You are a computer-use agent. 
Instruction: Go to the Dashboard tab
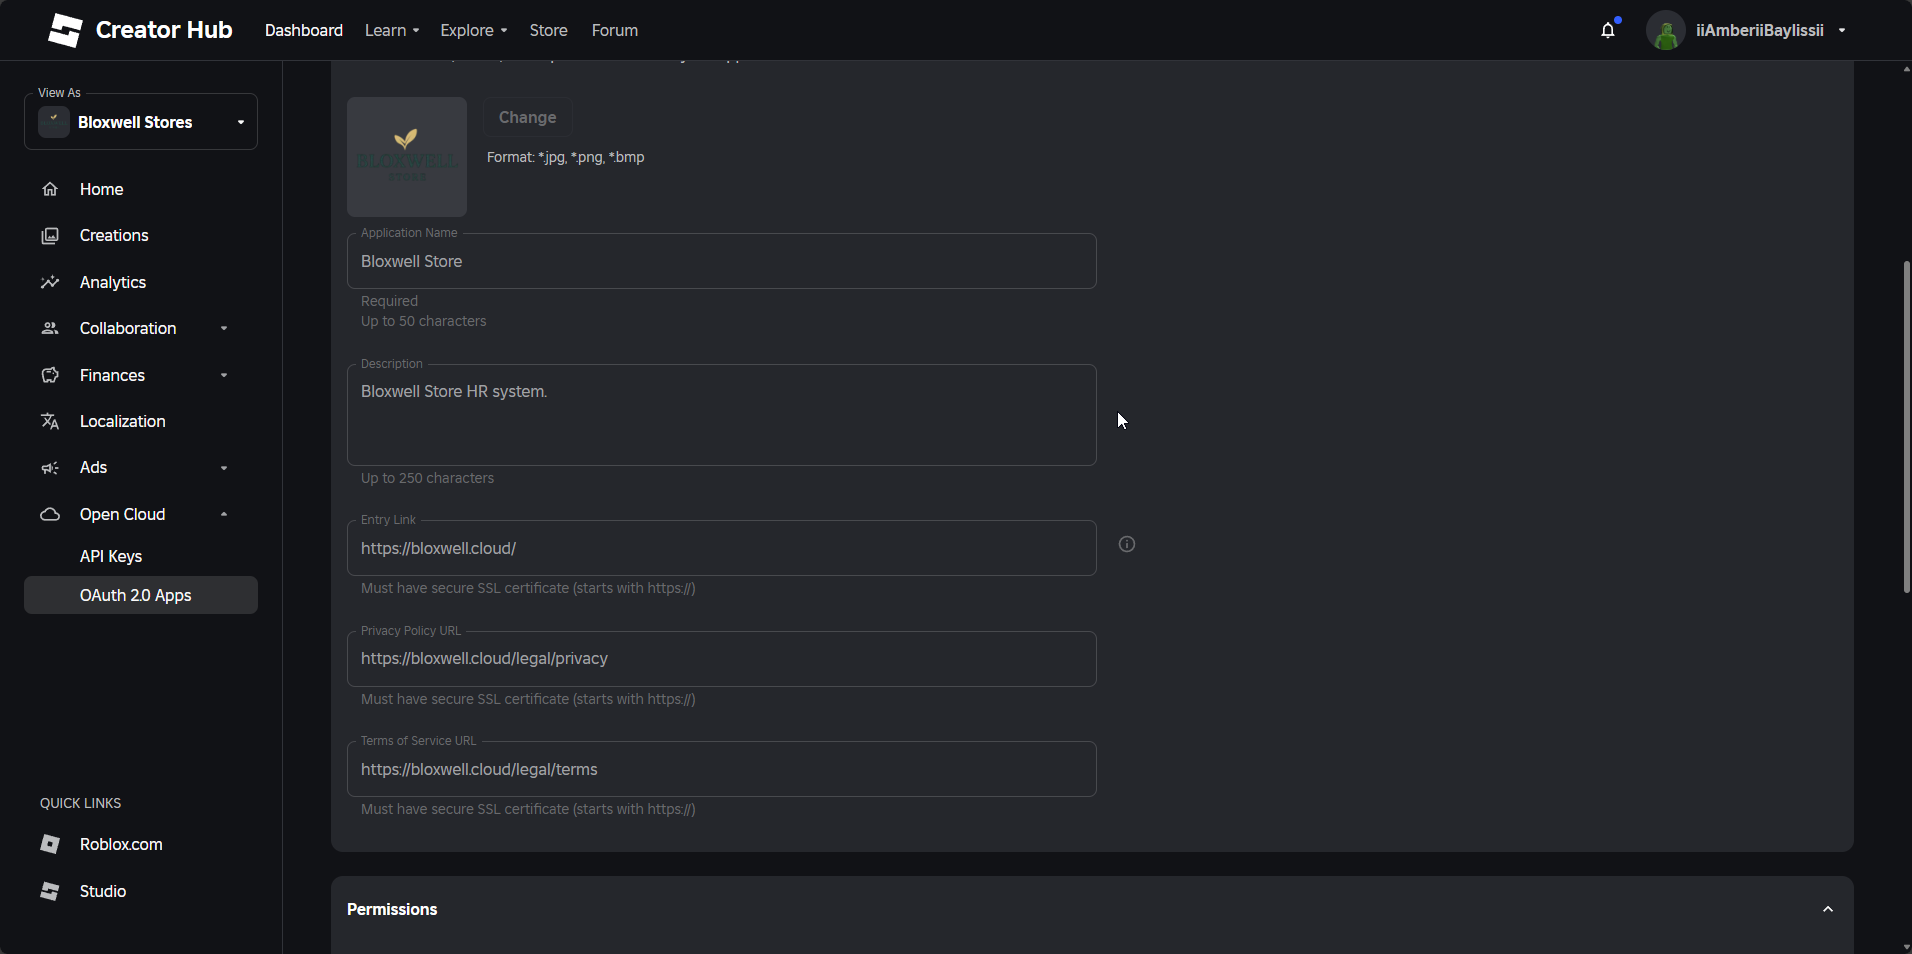pyautogui.click(x=304, y=31)
